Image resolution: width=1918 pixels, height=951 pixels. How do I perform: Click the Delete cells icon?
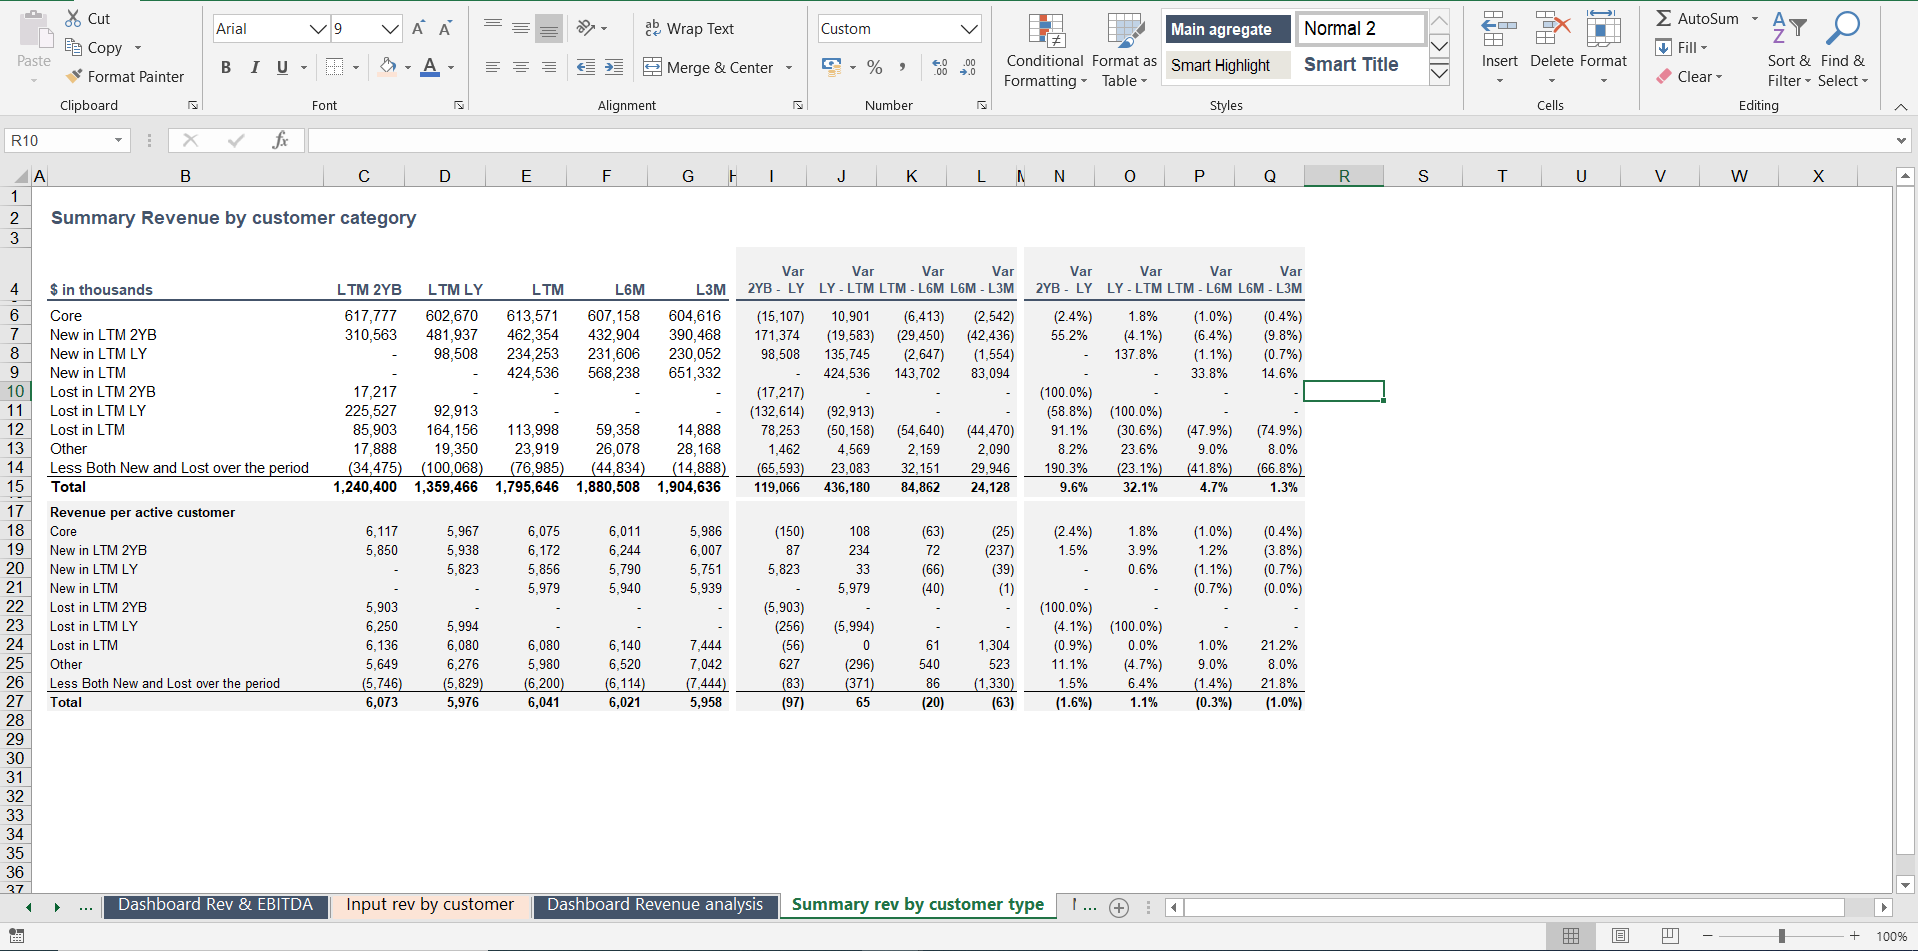point(1552,30)
